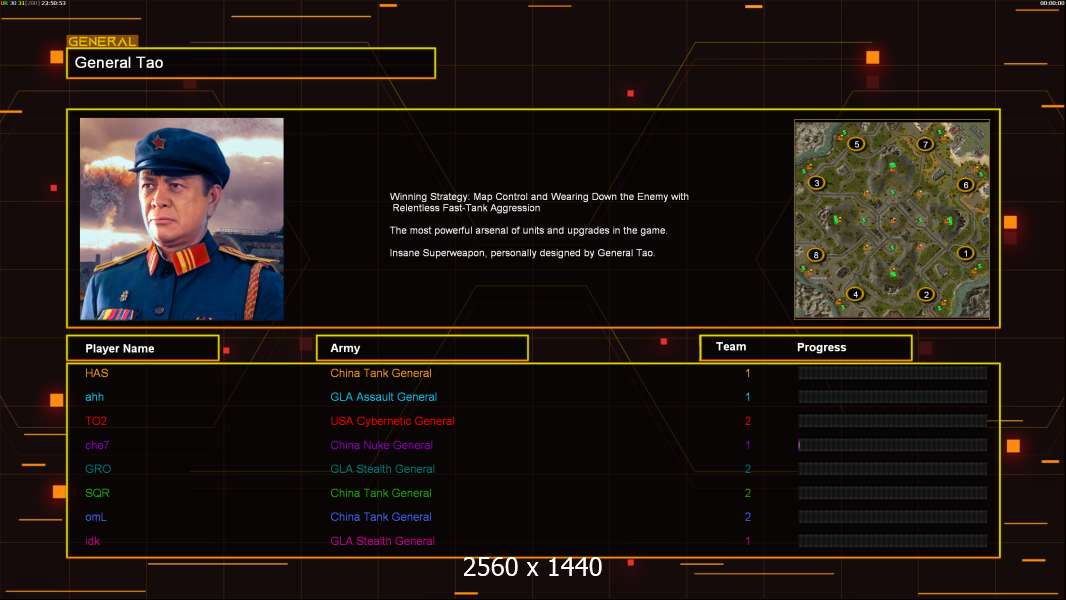This screenshot has height=600, width=1066.
Task: Click the Progress column header
Action: (821, 347)
